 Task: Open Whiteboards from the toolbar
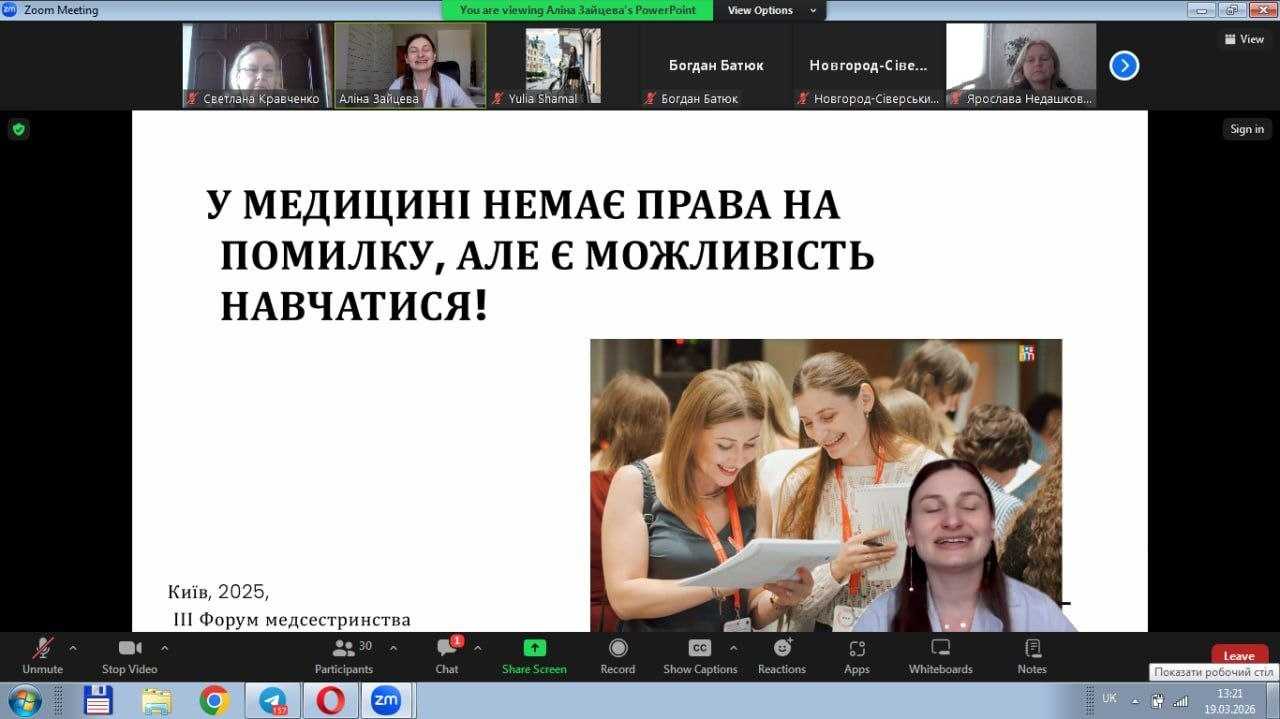pyautogui.click(x=940, y=649)
